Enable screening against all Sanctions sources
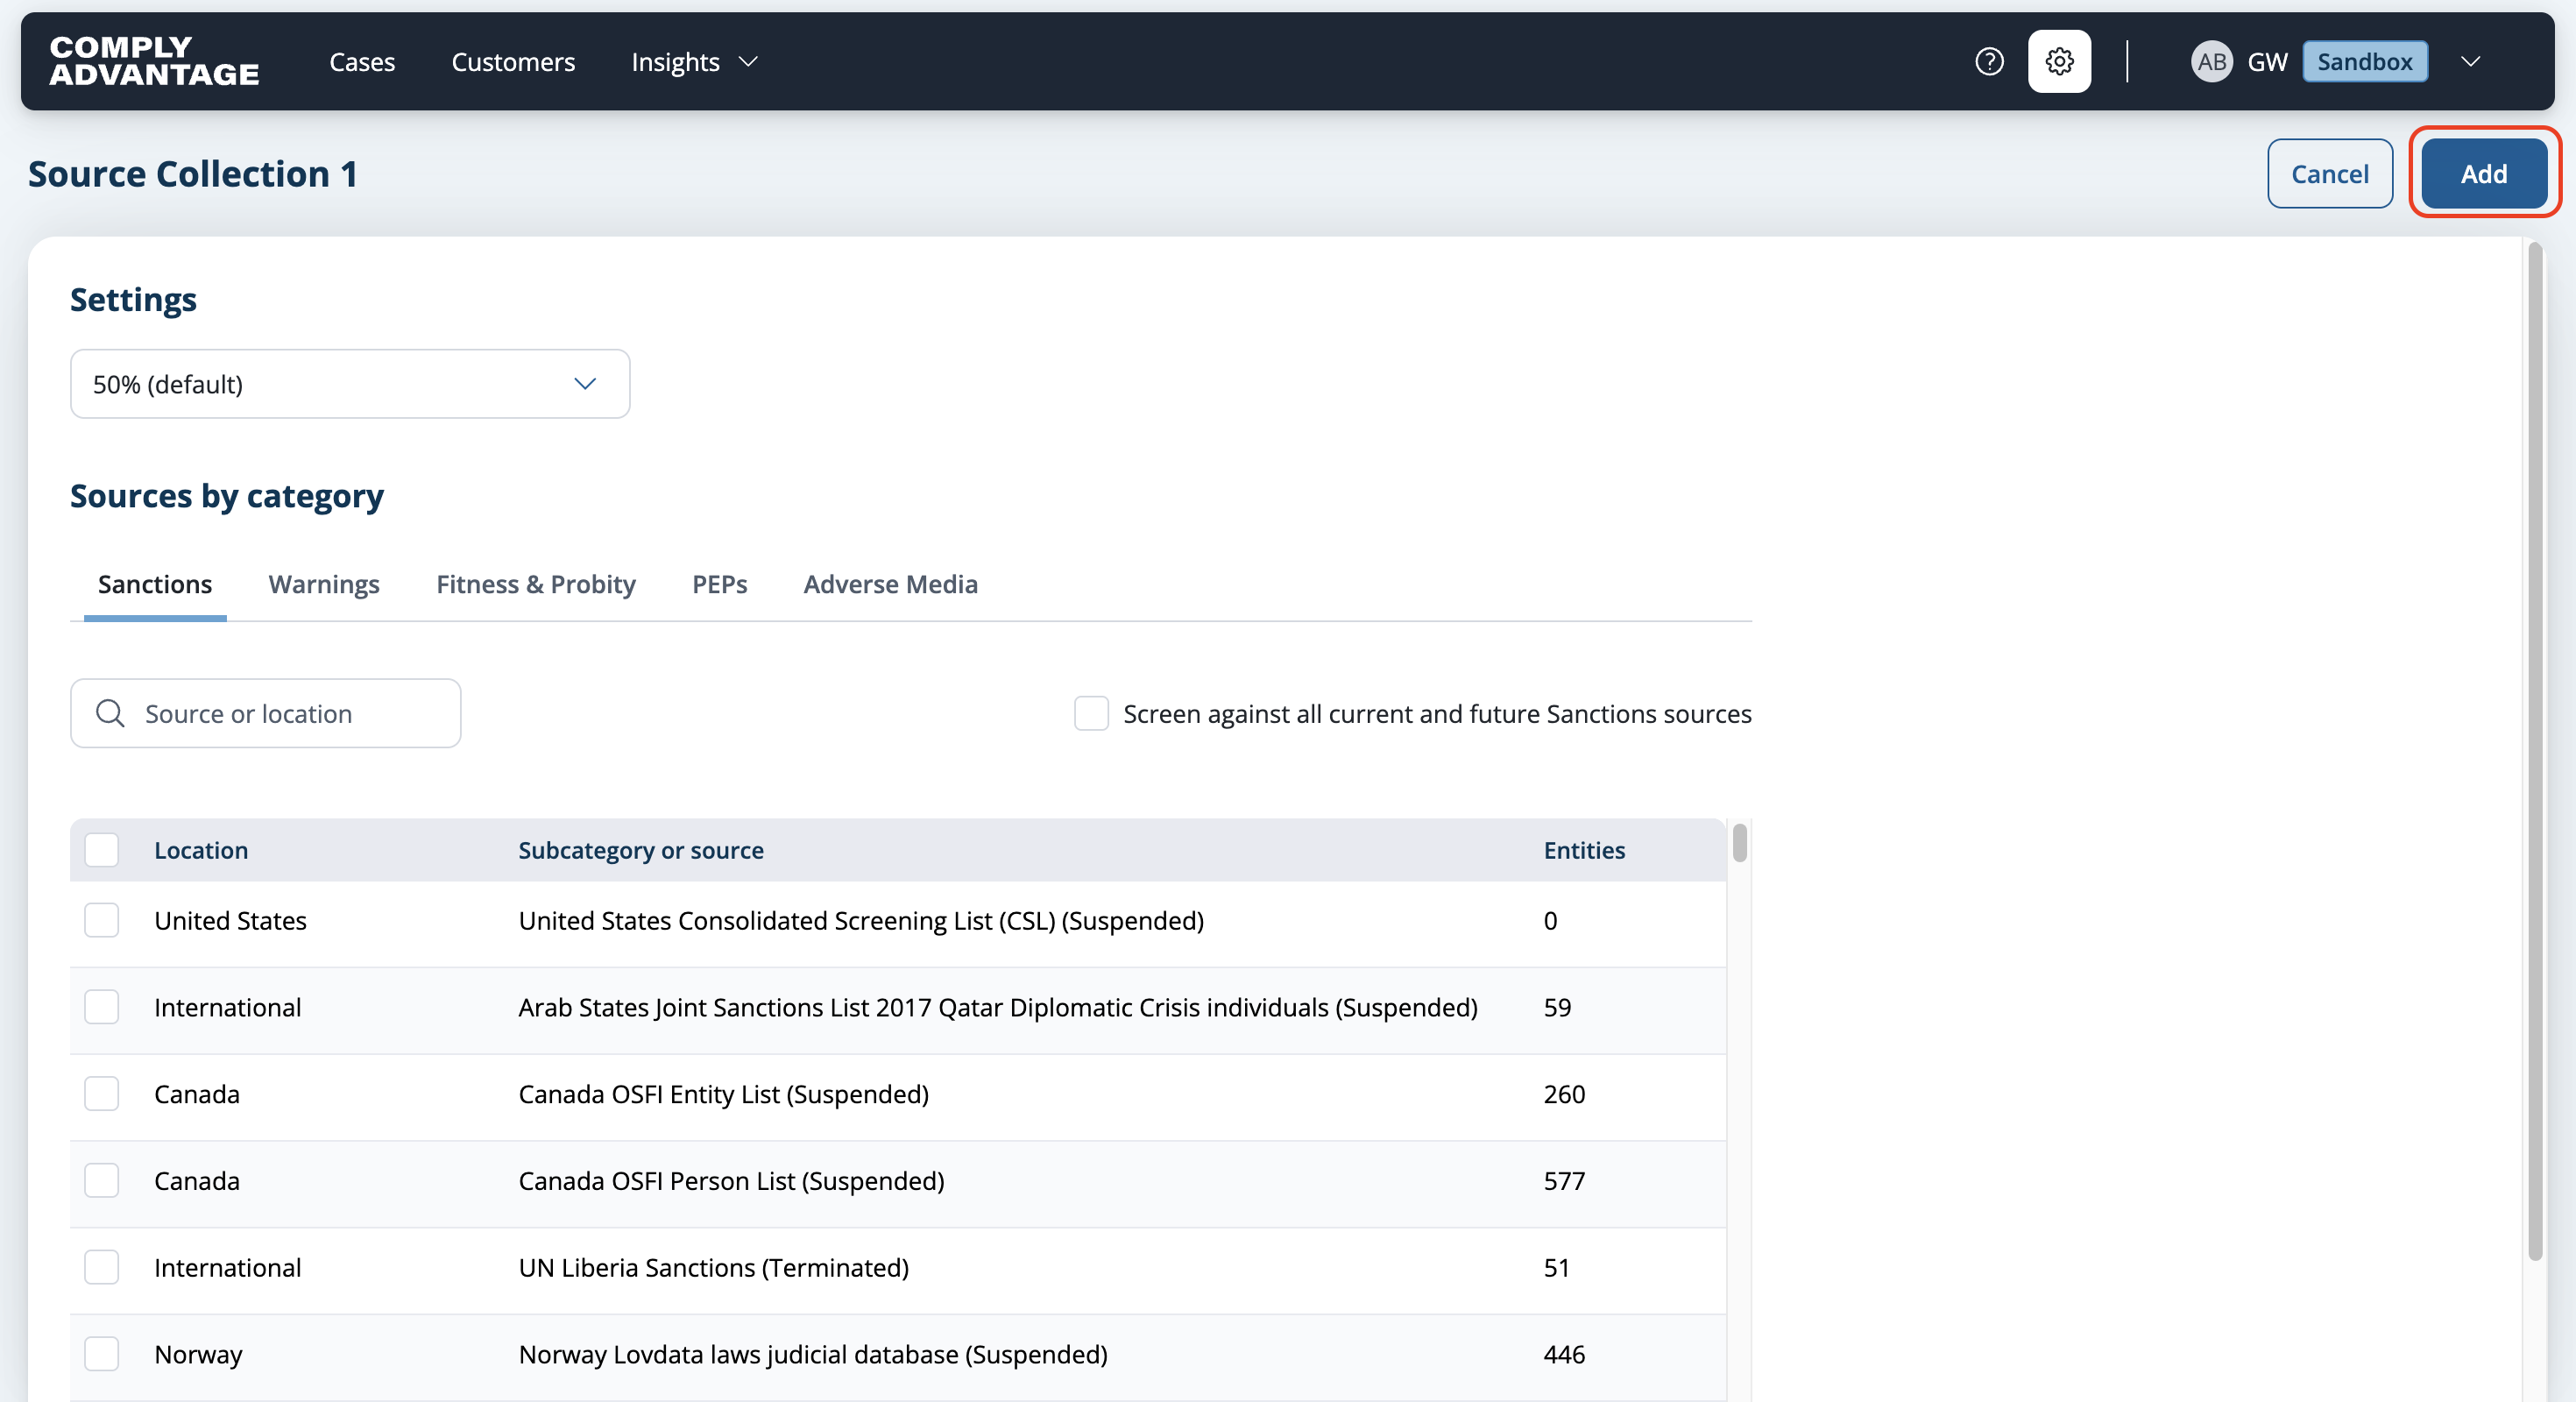This screenshot has height=1402, width=2576. [x=1091, y=713]
